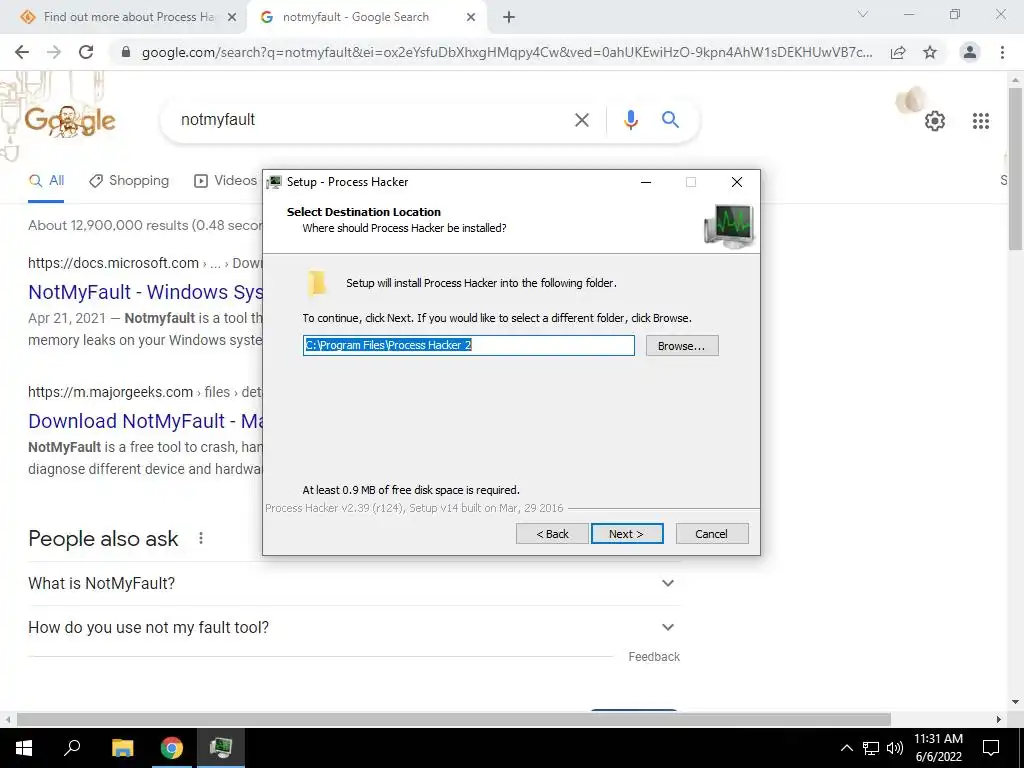Click the https://docs.microsoft.com breadcrumb
1024x768 pixels.
pos(113,263)
